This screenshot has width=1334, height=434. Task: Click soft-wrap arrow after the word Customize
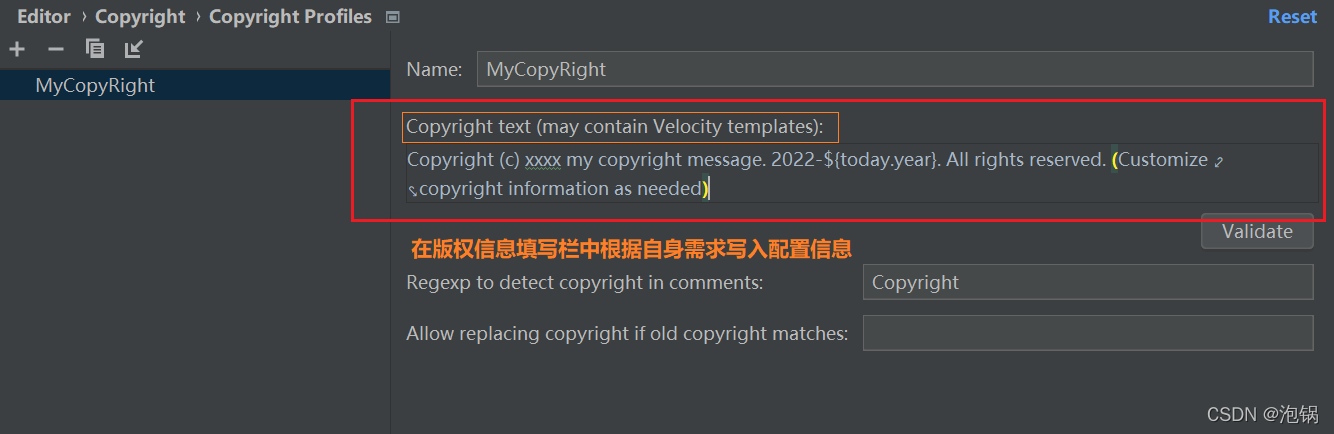tap(1218, 160)
